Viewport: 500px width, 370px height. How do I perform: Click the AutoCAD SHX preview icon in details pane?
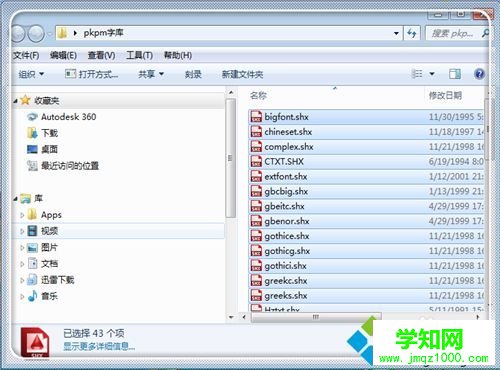[x=35, y=343]
